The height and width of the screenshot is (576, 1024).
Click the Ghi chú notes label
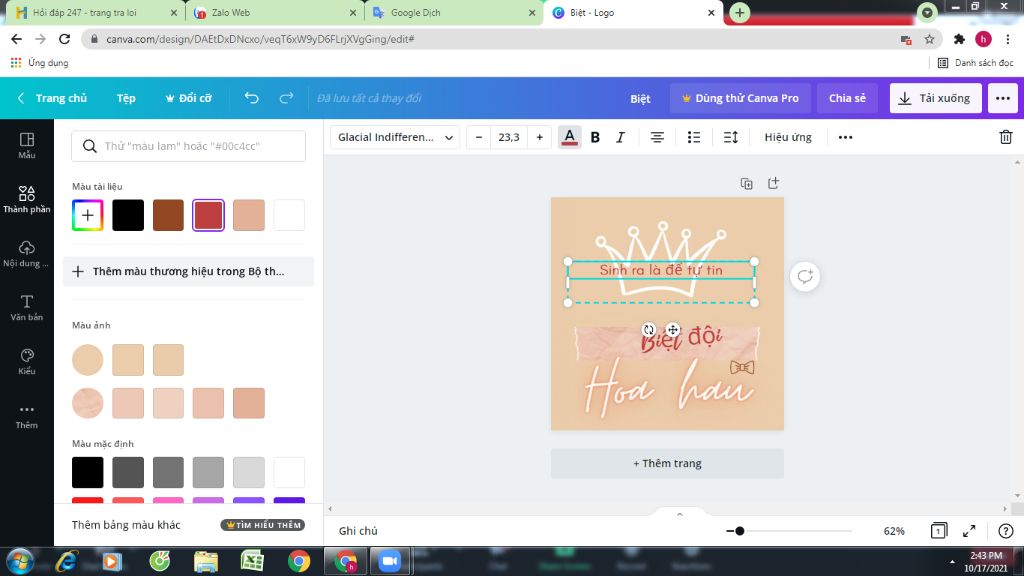click(x=358, y=531)
